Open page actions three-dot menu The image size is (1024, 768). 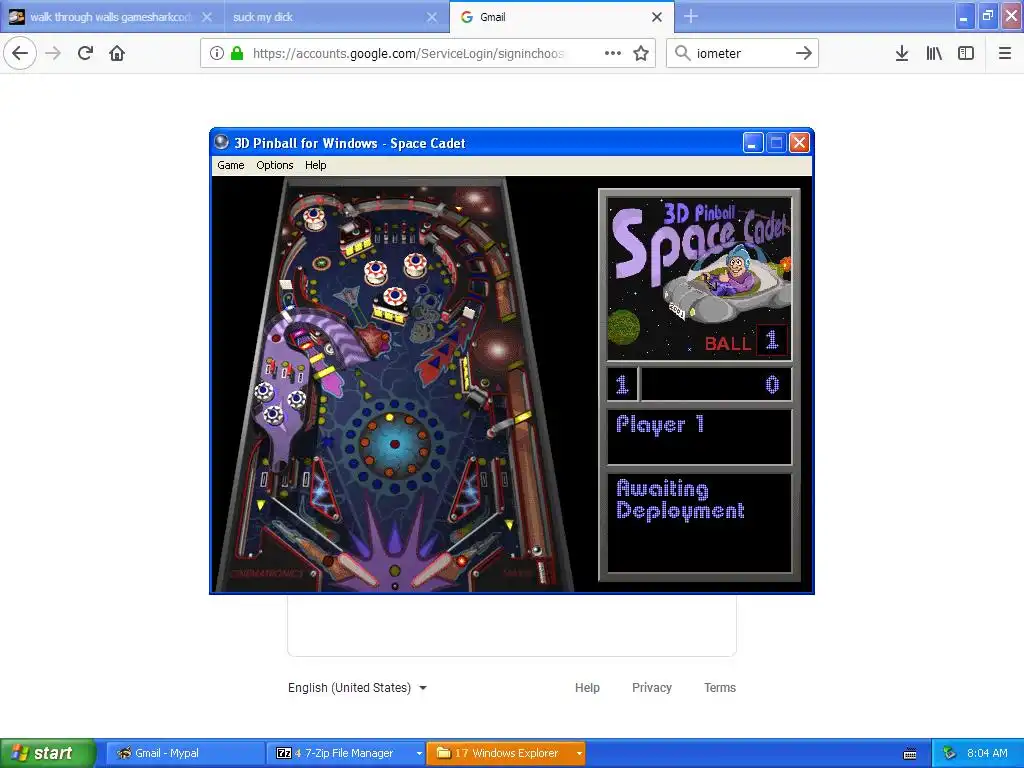click(x=613, y=53)
